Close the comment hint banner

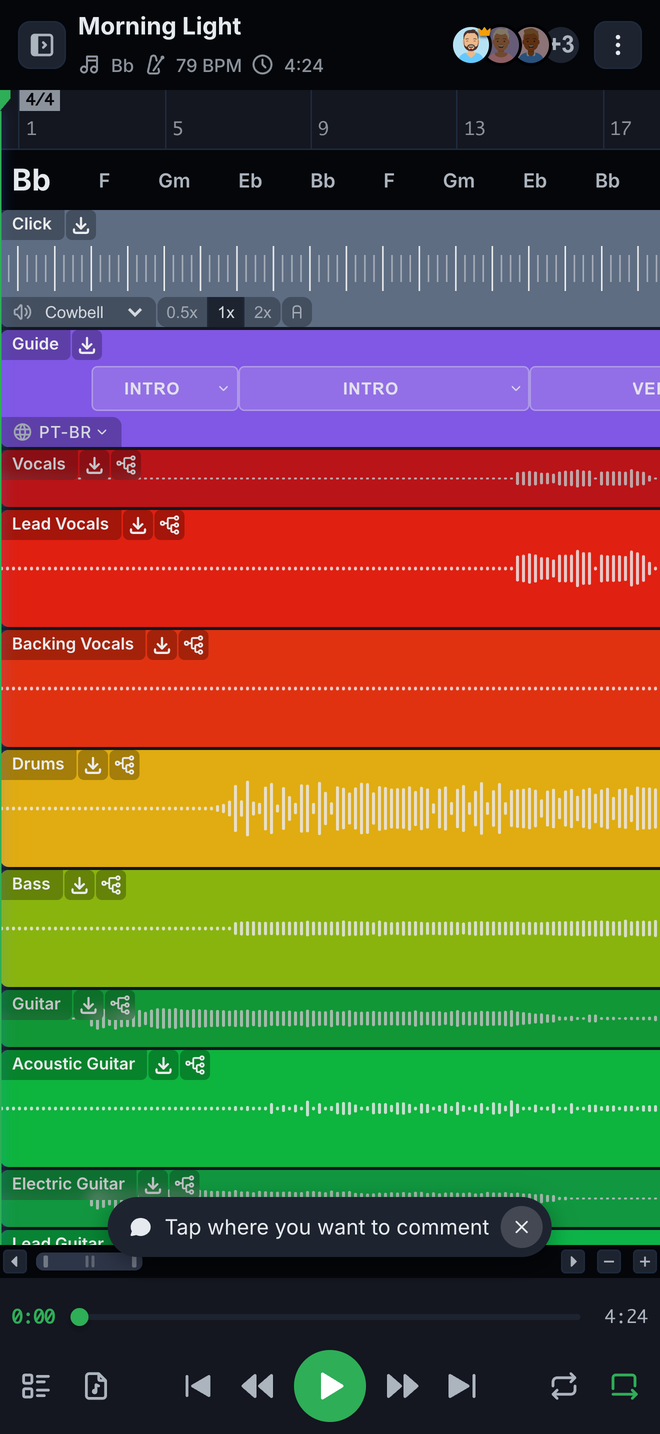[522, 1227]
